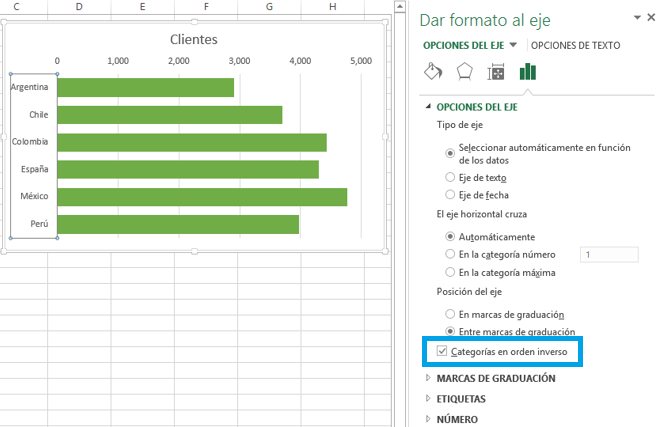The height and width of the screenshot is (427, 662).
Task: Select 'En la categoría máxima' option
Action: pos(450,272)
